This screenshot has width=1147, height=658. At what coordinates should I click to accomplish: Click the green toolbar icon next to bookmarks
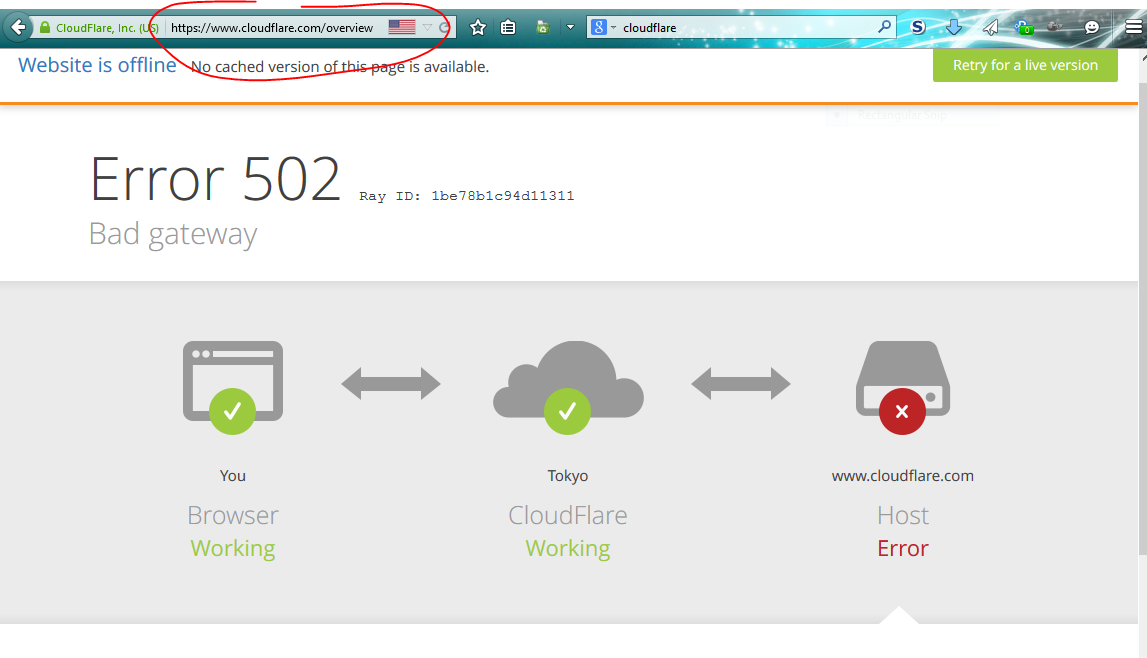[x=543, y=28]
